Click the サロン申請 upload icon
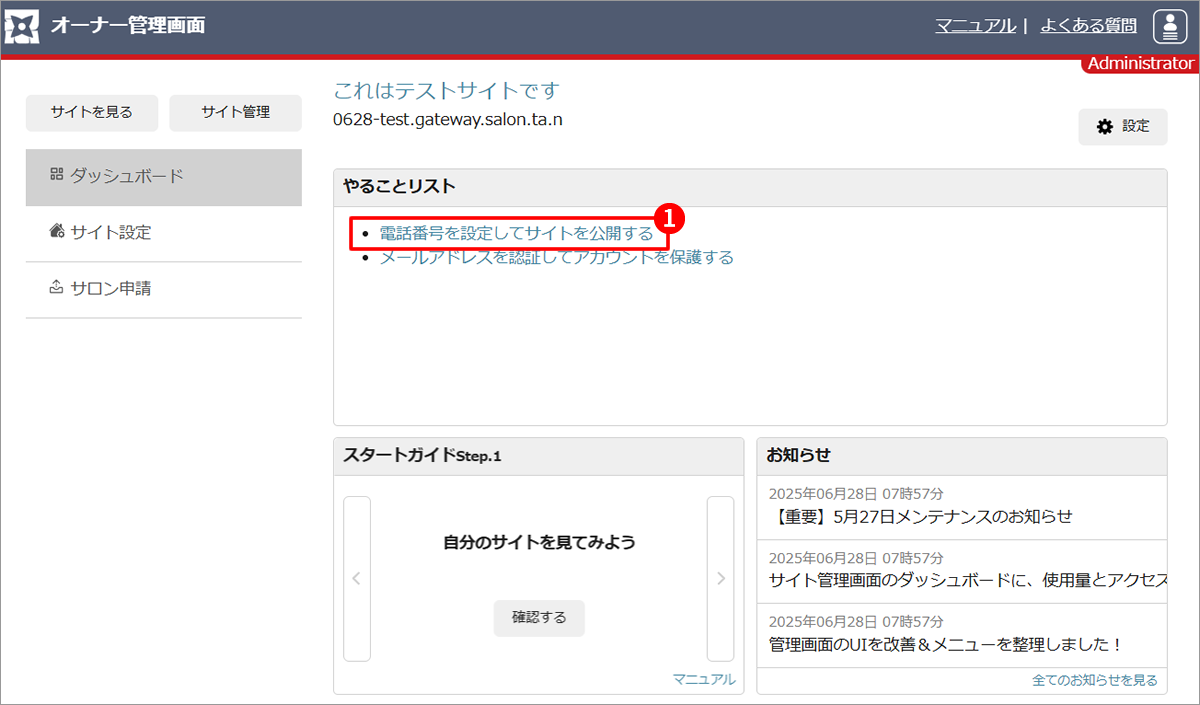Viewport: 1200px width, 705px height. (x=56, y=288)
